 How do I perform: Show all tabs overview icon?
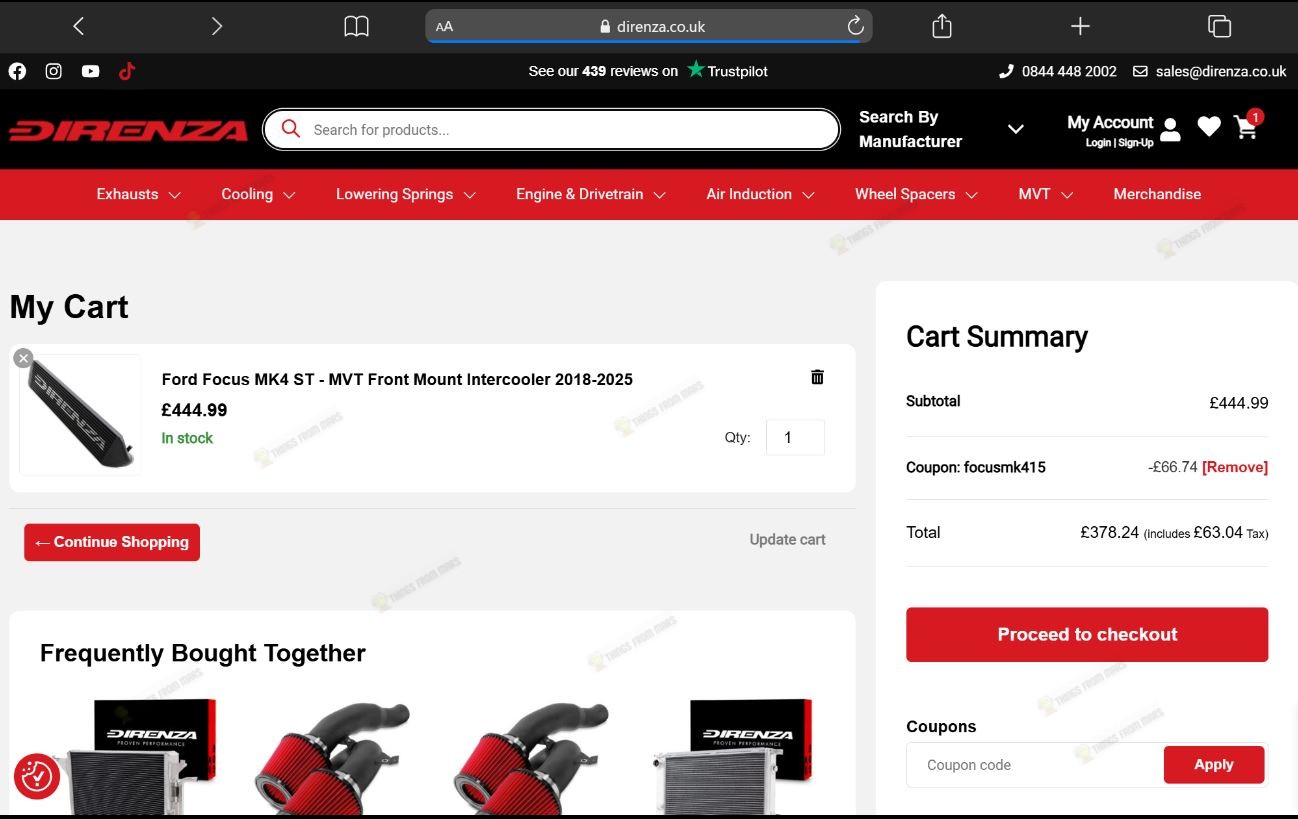click(1219, 26)
